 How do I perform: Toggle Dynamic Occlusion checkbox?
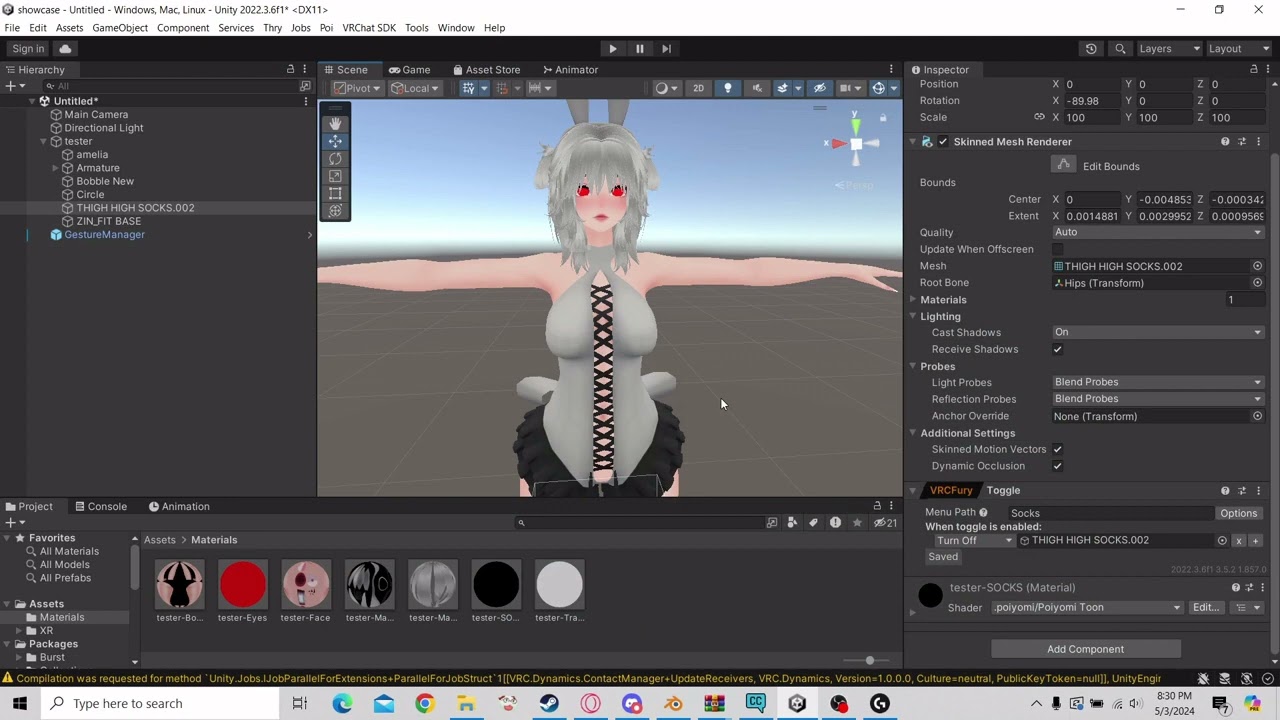coord(1058,466)
